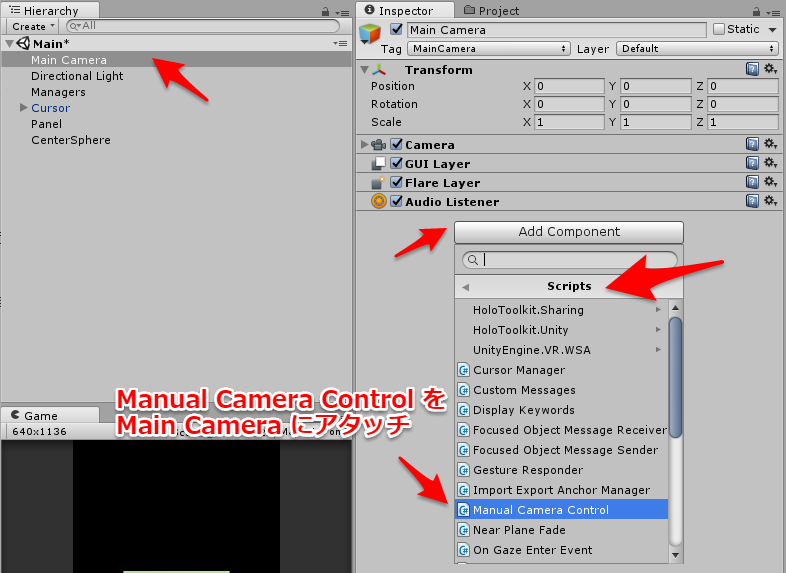Click the Transform axes icon

[379, 70]
